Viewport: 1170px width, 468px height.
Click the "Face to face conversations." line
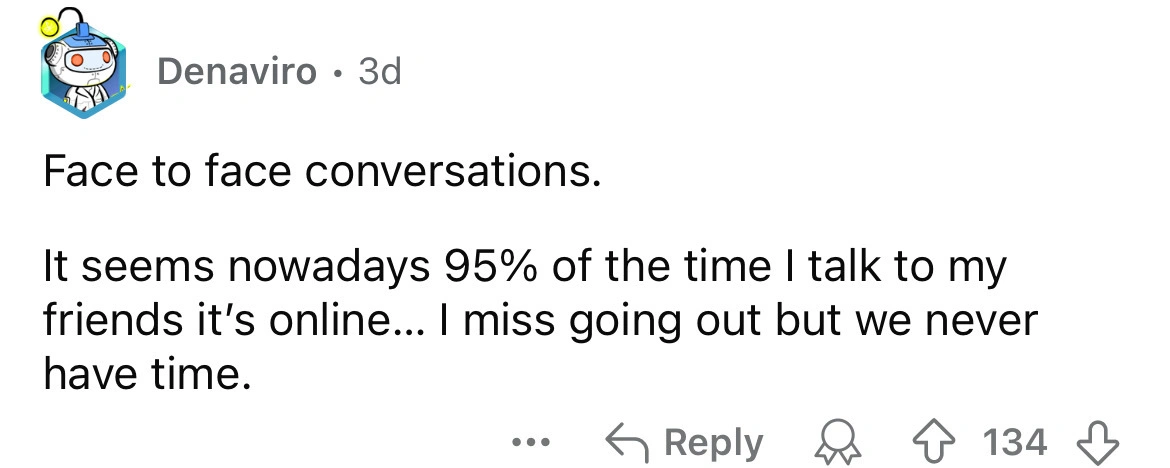[321, 174]
